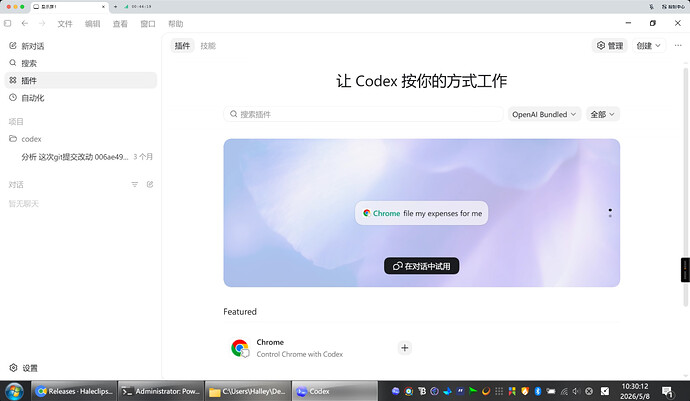The width and height of the screenshot is (690, 401).
Task: Click the grid dots tray icon
Action: [499, 391]
